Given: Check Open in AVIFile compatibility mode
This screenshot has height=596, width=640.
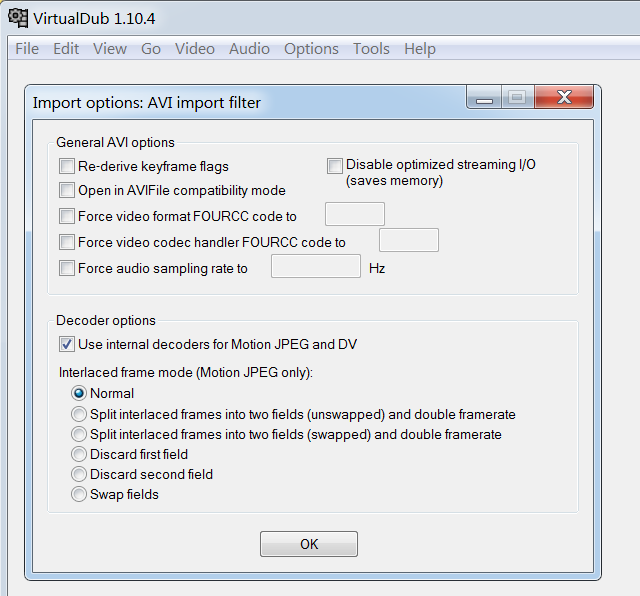Looking at the screenshot, I should coord(68,190).
